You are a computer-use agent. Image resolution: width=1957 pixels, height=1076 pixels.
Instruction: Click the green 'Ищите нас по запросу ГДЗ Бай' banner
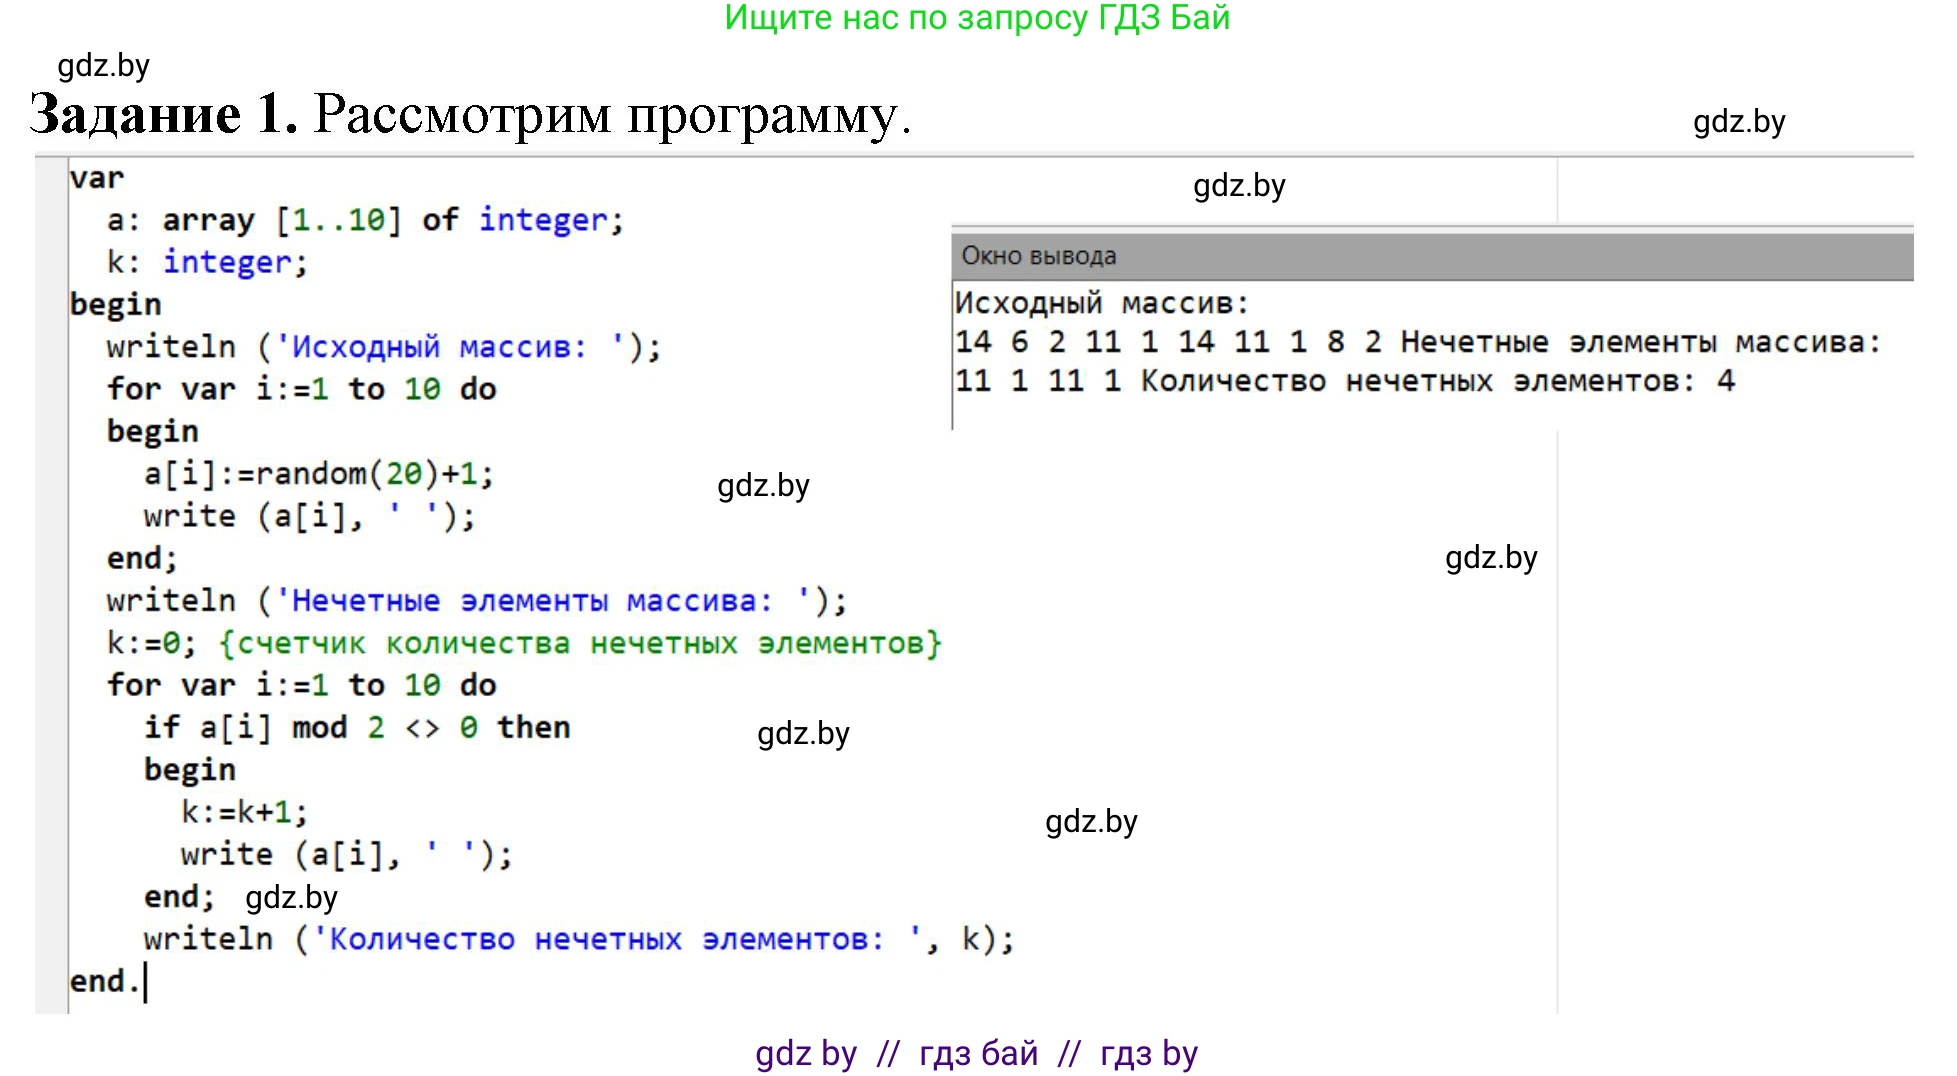pos(977,18)
